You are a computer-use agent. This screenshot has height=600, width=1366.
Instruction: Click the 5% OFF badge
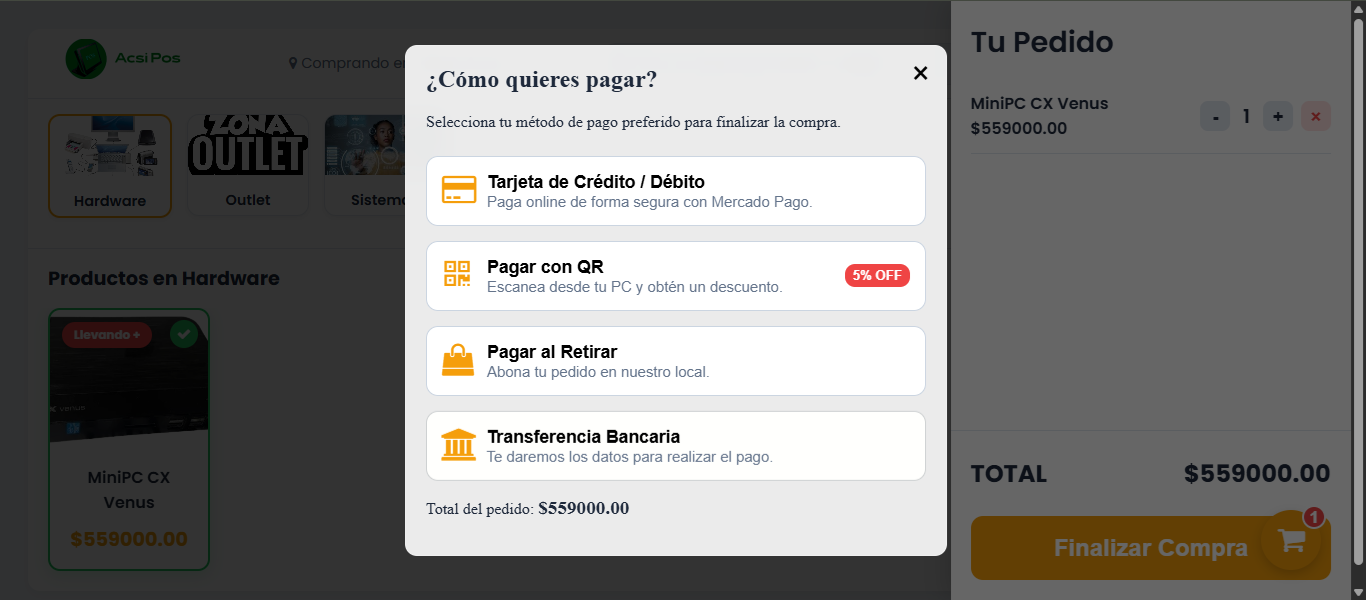coord(877,276)
